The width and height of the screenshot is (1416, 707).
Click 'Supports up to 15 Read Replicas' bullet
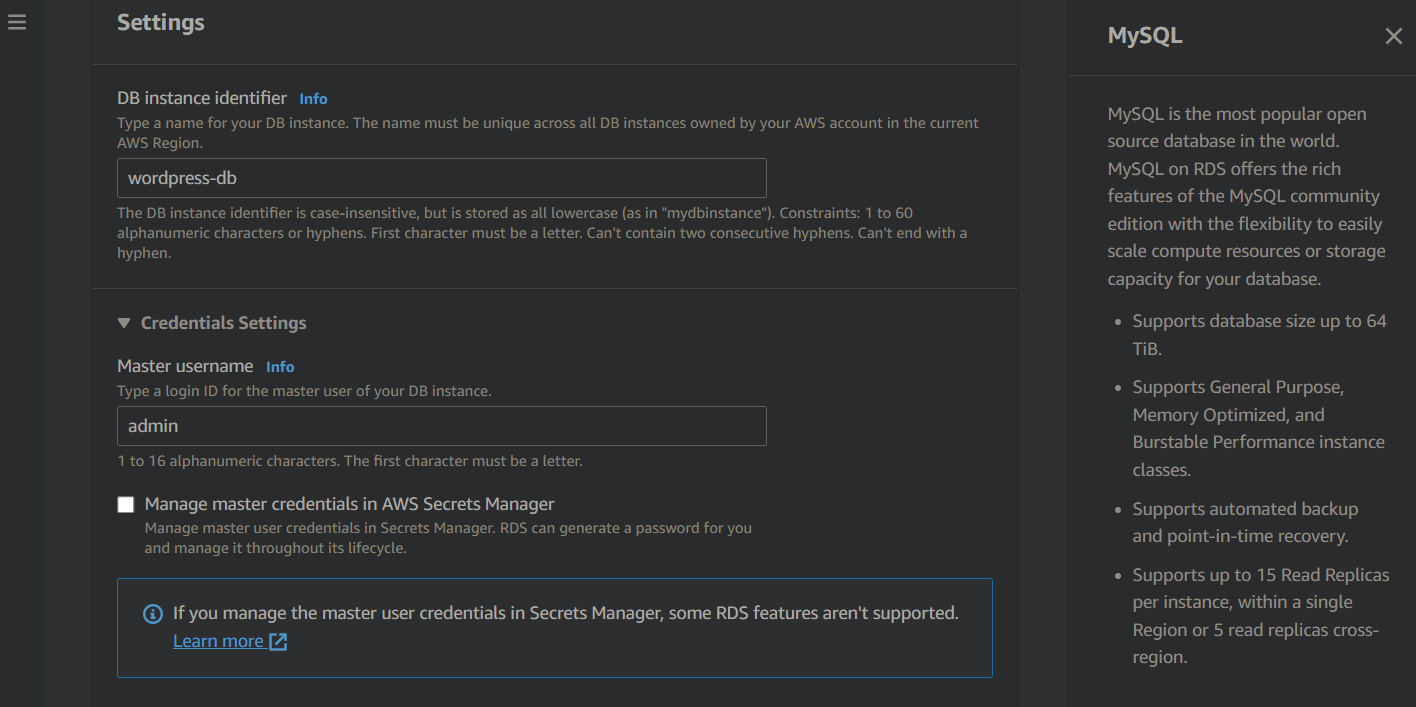(x=1261, y=616)
